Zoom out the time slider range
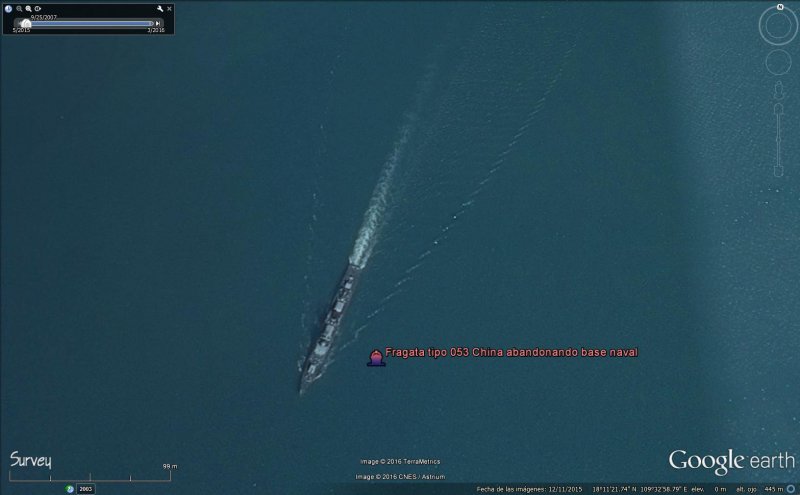 pos(18,8)
